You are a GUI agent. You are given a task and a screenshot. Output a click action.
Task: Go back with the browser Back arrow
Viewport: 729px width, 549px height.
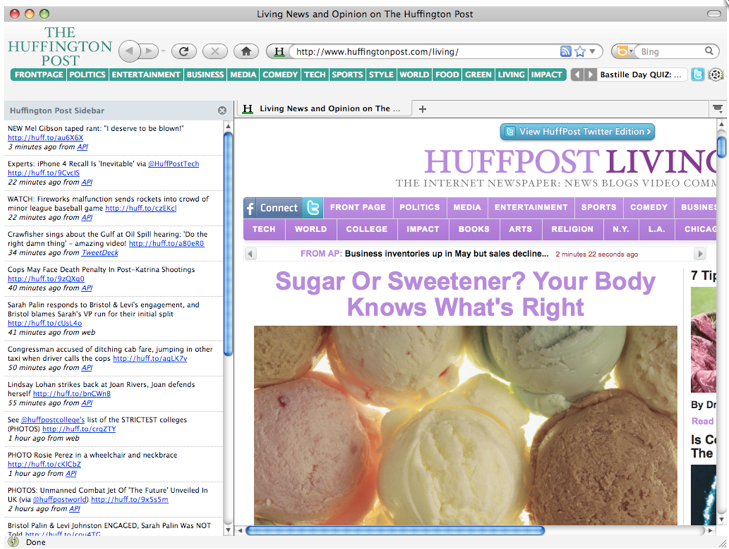point(129,51)
